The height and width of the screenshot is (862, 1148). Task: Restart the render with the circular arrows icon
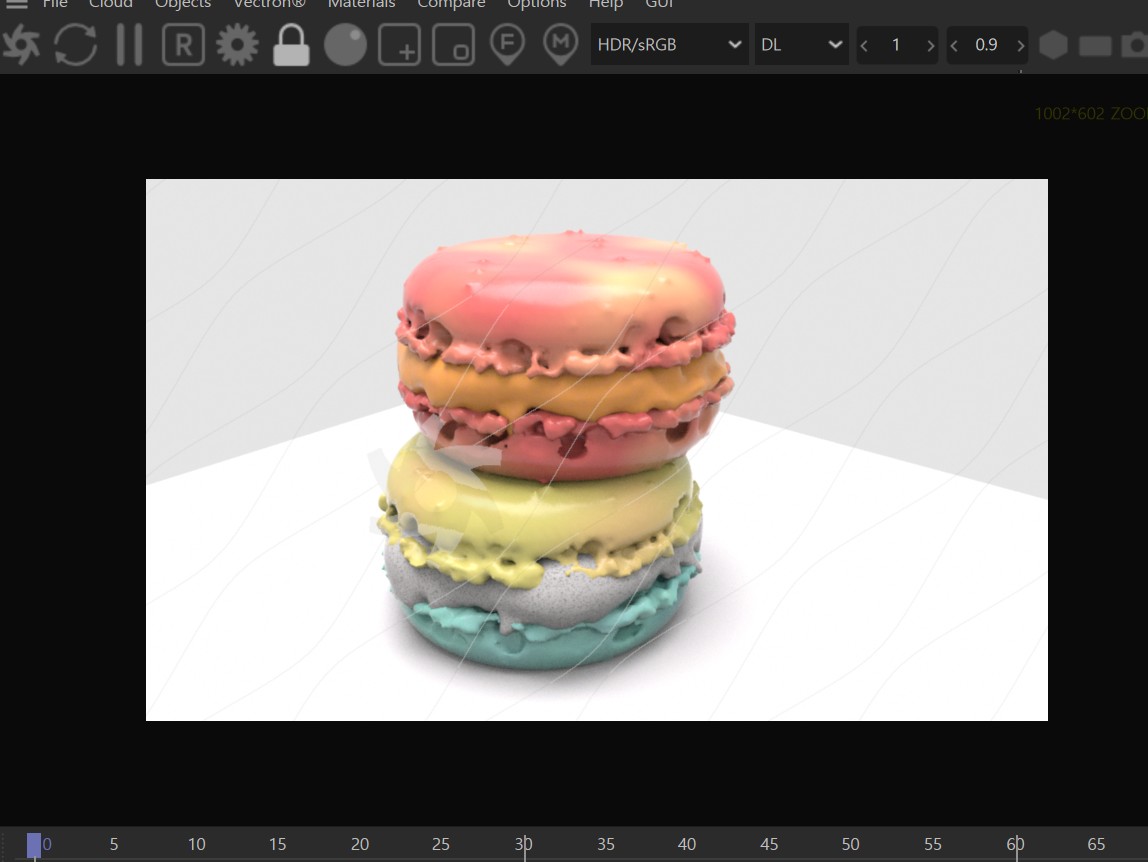click(75, 45)
